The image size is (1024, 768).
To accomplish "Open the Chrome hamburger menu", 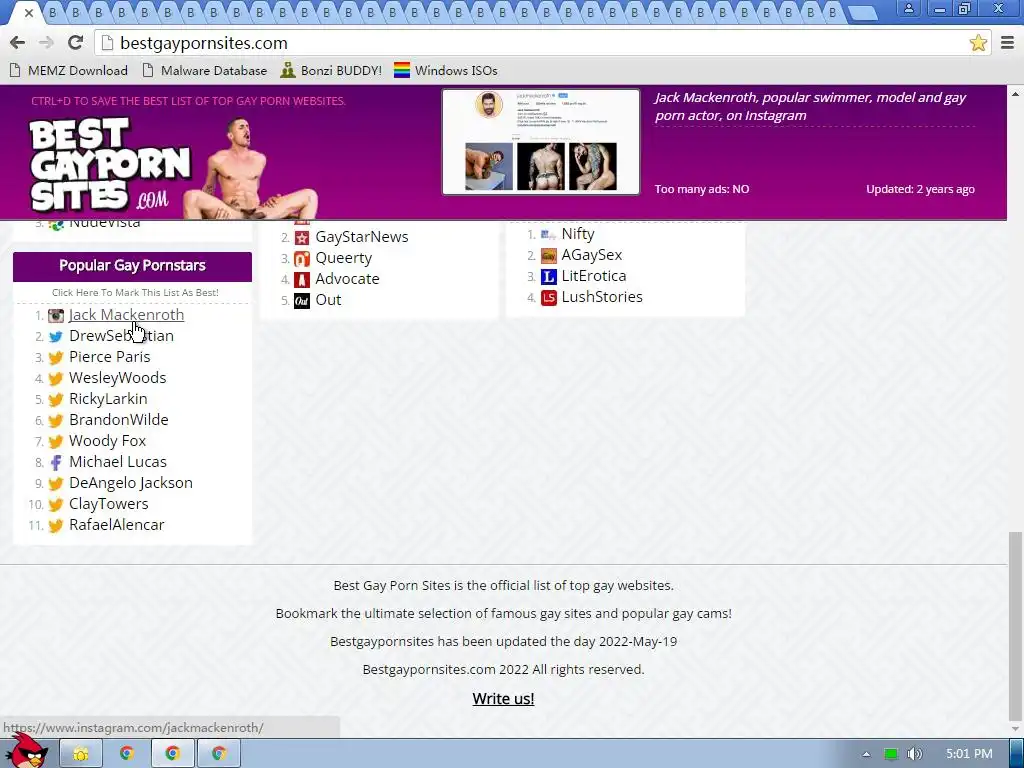I will tap(1008, 43).
